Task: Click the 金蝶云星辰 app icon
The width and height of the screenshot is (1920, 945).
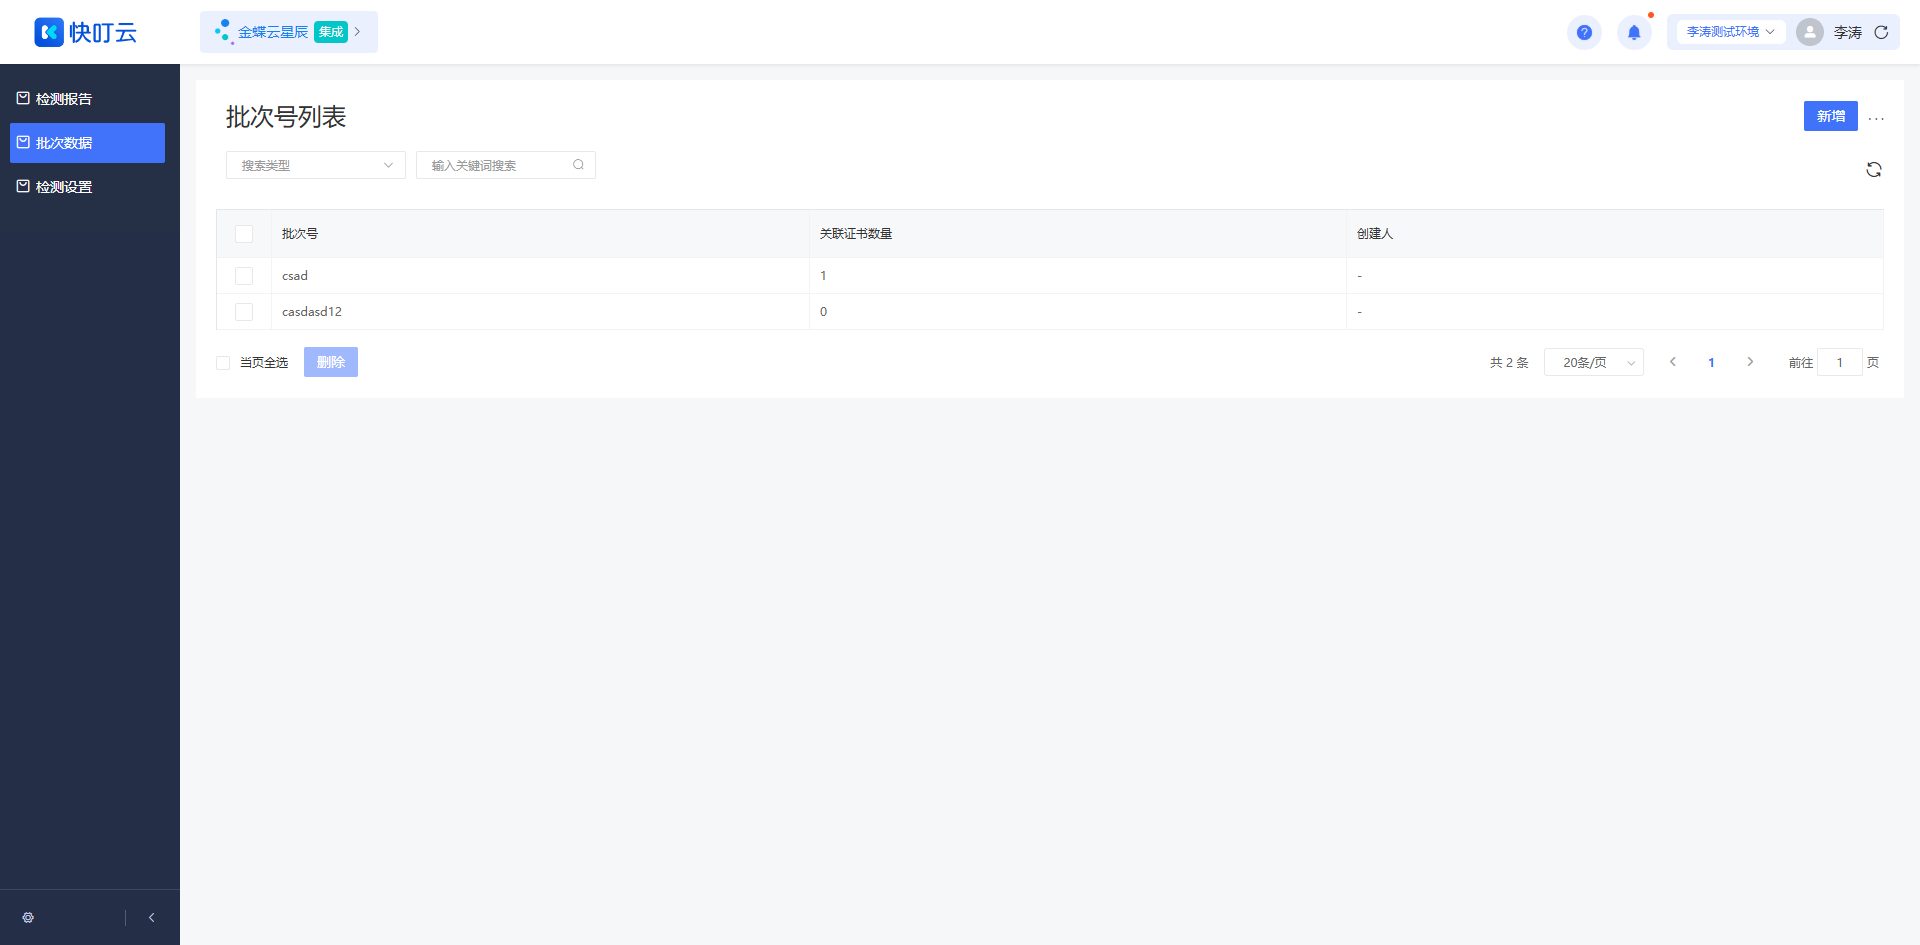Action: pos(224,32)
